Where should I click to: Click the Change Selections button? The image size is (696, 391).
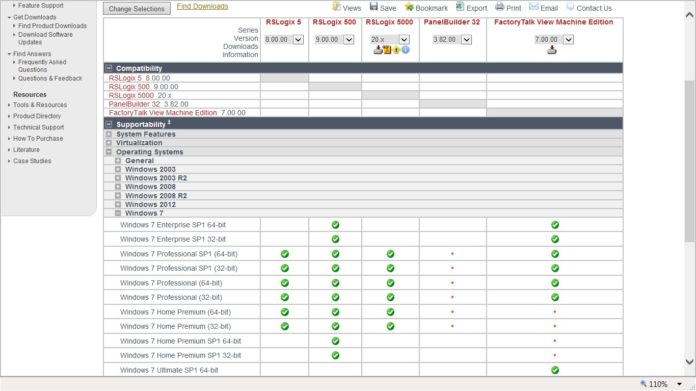[137, 8]
